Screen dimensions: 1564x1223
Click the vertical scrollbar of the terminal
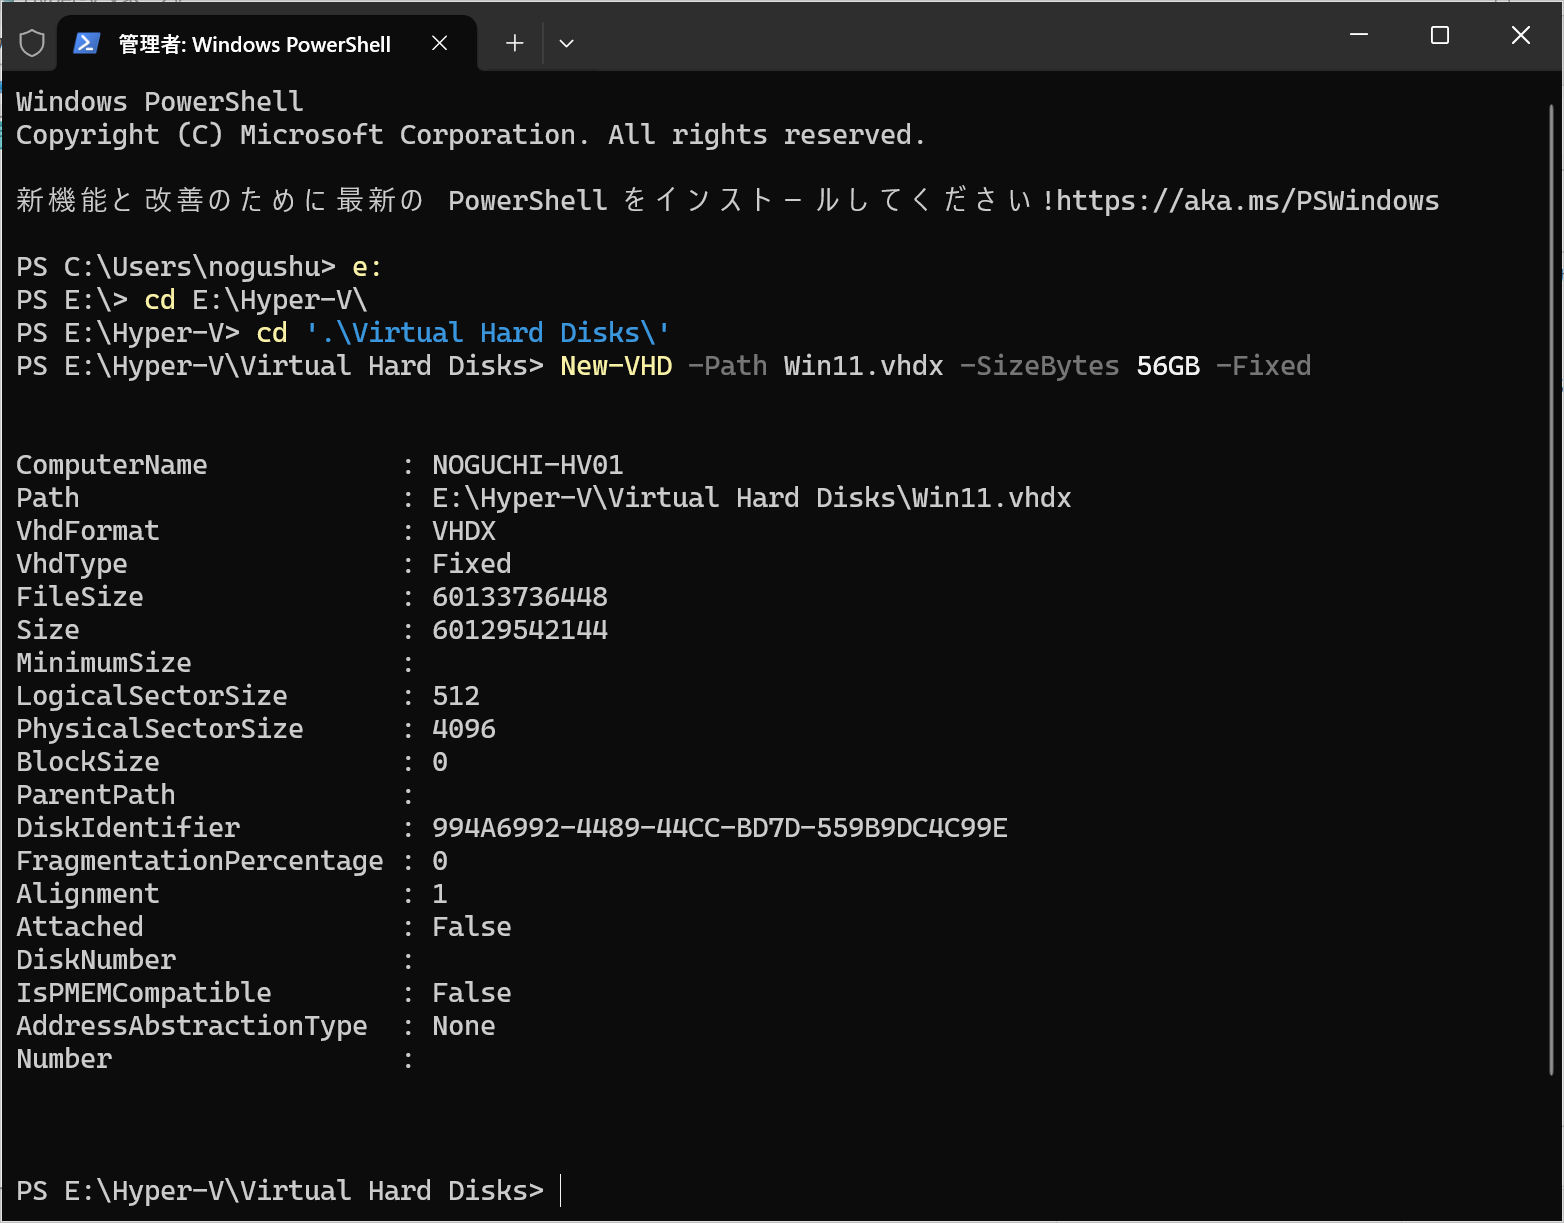tap(1551, 590)
